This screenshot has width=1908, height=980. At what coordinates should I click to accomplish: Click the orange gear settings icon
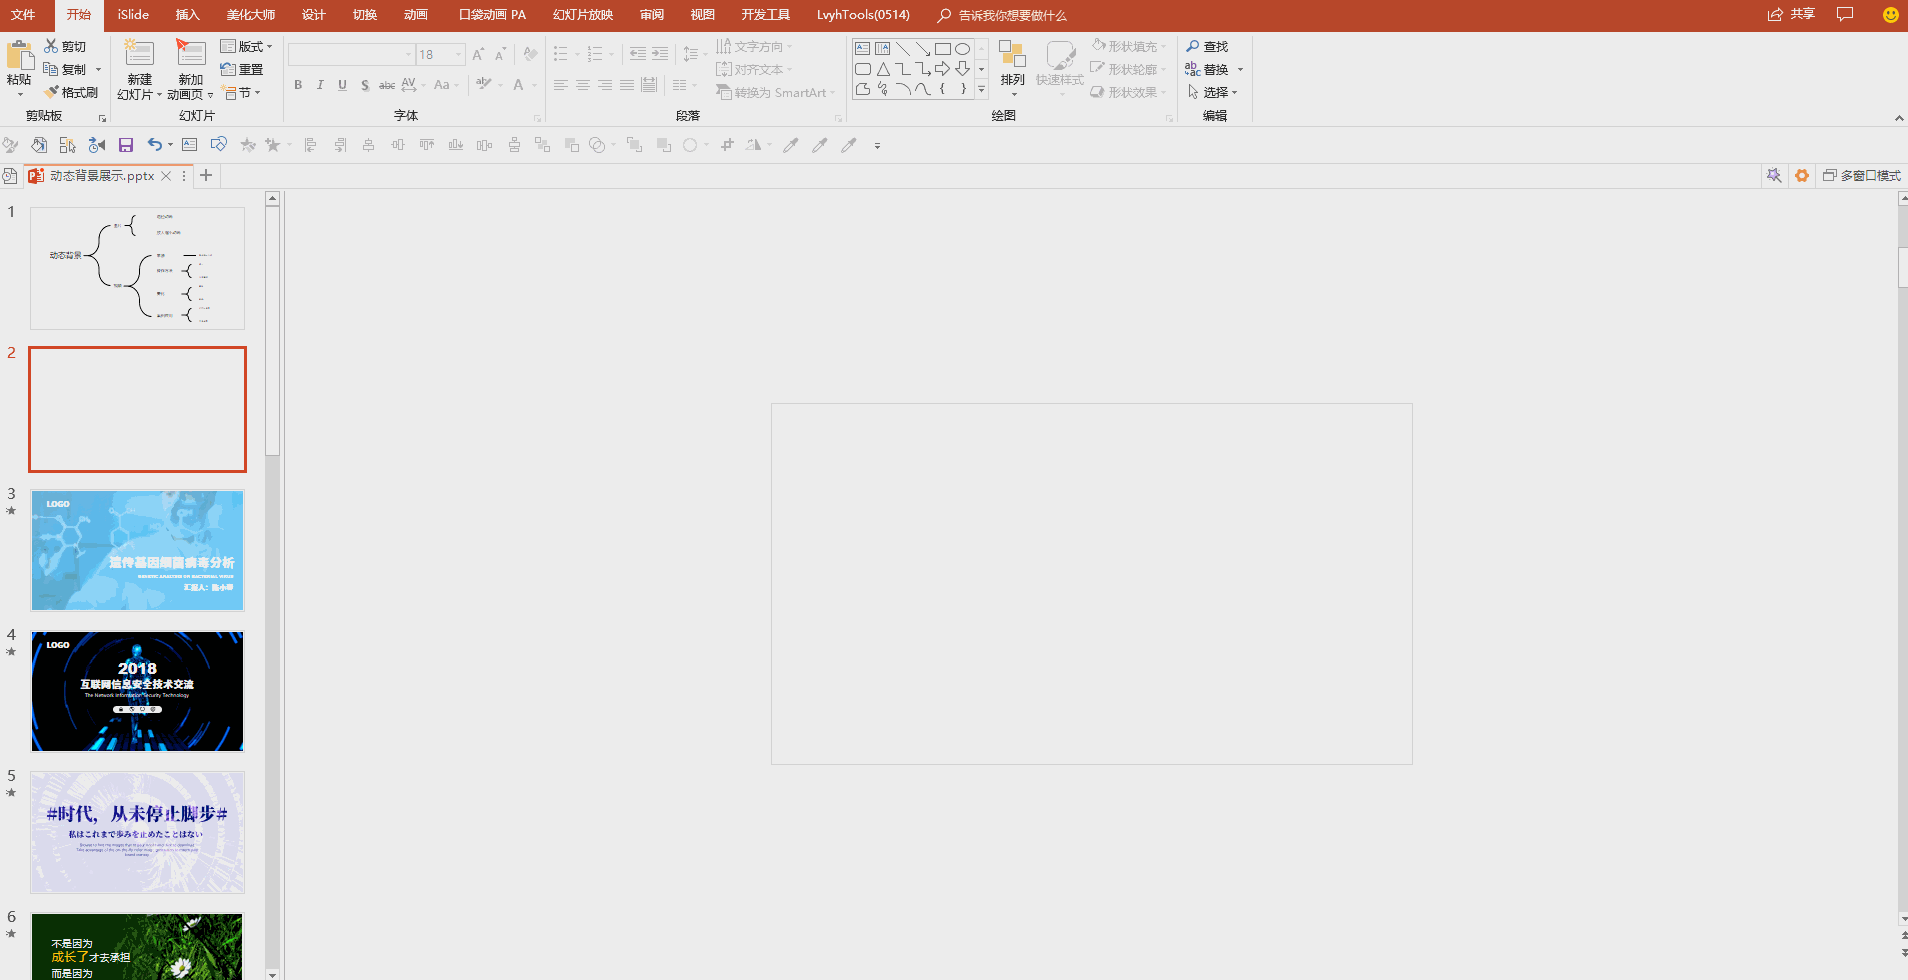[1802, 175]
